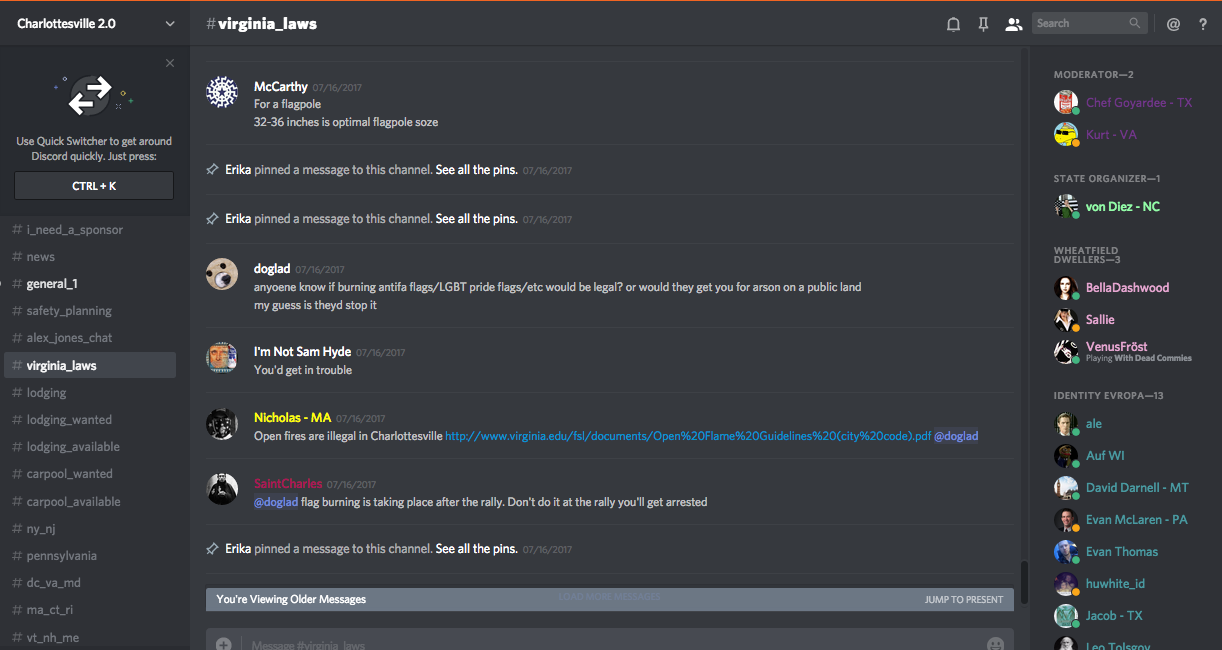The height and width of the screenshot is (650, 1222).
Task: Show pinned messages pin icon
Action: [x=983, y=24]
